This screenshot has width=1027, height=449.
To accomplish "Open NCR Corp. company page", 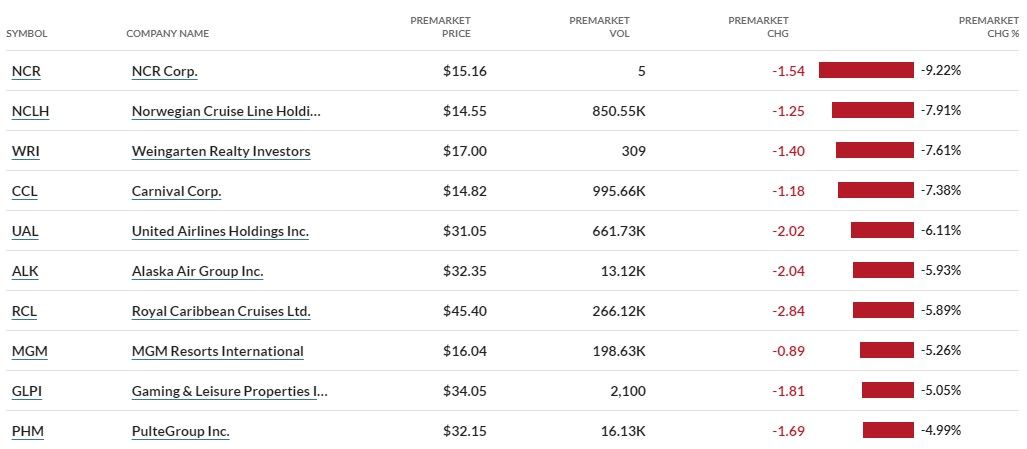I will pyautogui.click(x=165, y=71).
